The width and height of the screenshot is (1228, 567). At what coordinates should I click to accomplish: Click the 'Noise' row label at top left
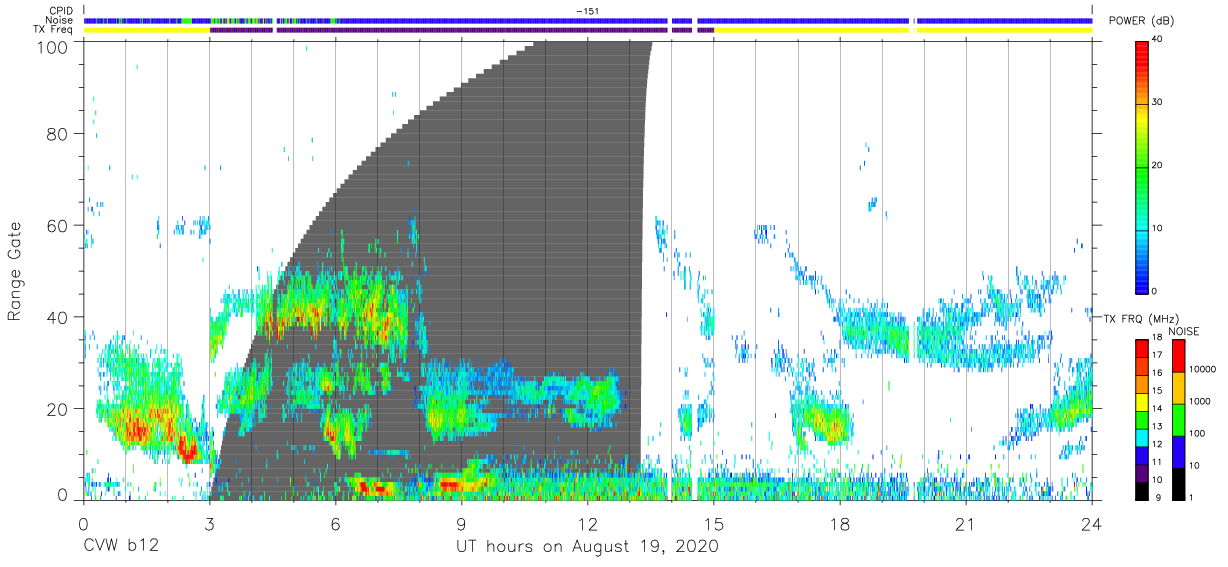point(59,20)
